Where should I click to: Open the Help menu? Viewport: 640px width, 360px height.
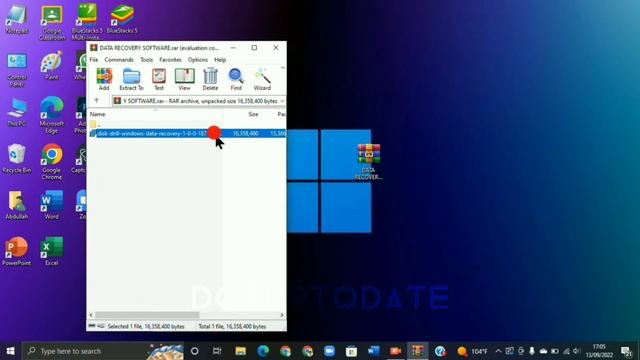click(x=220, y=60)
